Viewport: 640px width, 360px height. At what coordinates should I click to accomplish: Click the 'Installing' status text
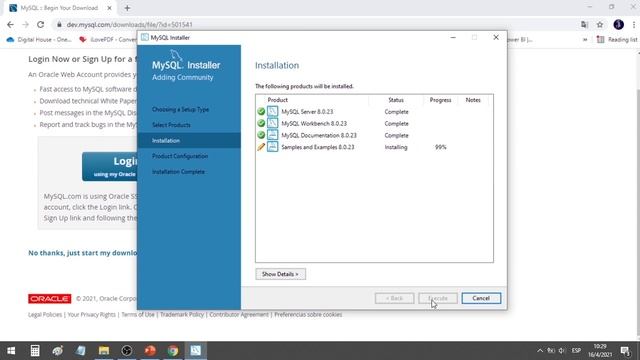(x=396, y=147)
